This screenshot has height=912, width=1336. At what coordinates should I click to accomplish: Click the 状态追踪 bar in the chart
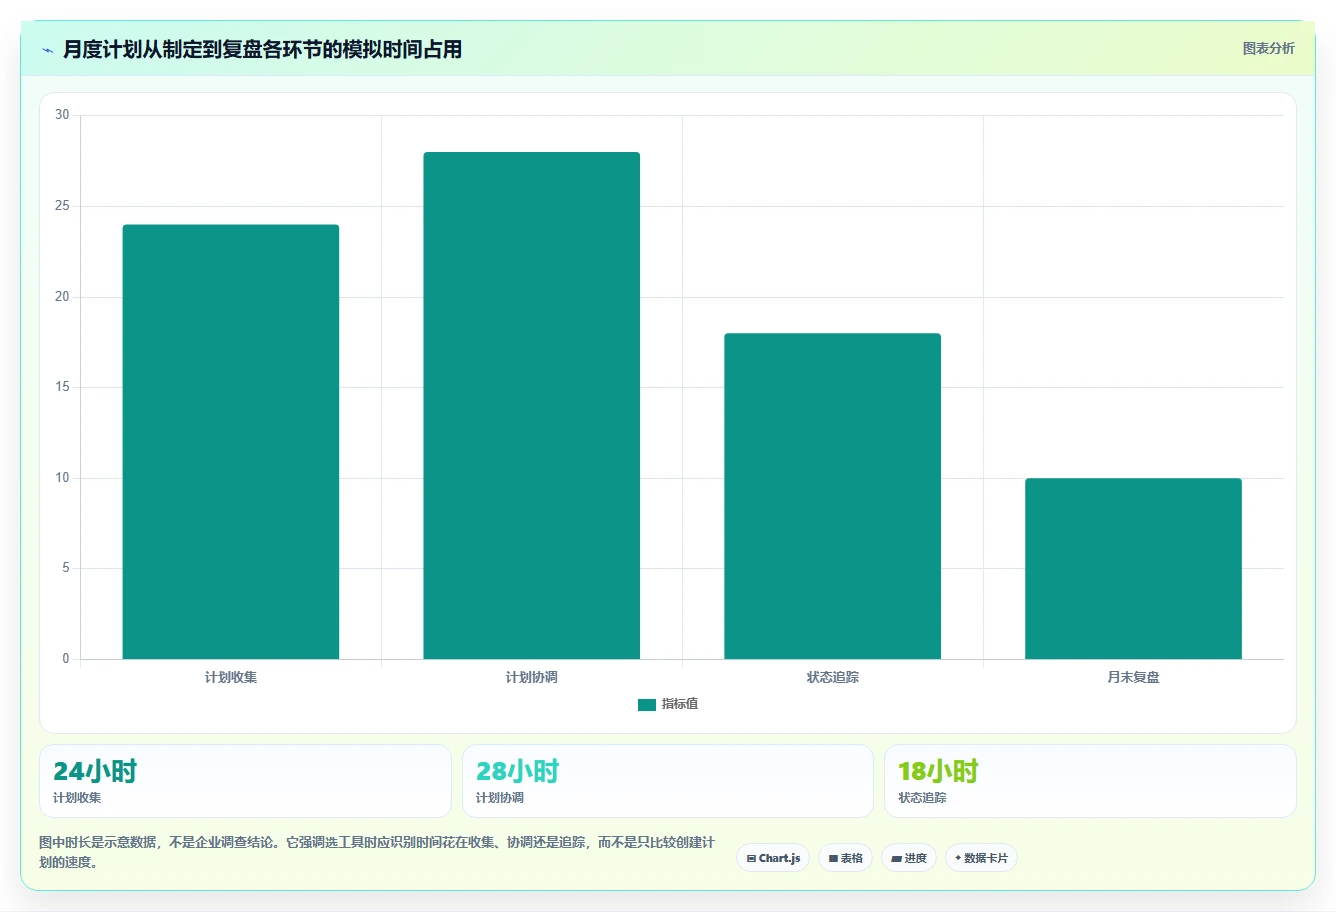click(x=832, y=496)
